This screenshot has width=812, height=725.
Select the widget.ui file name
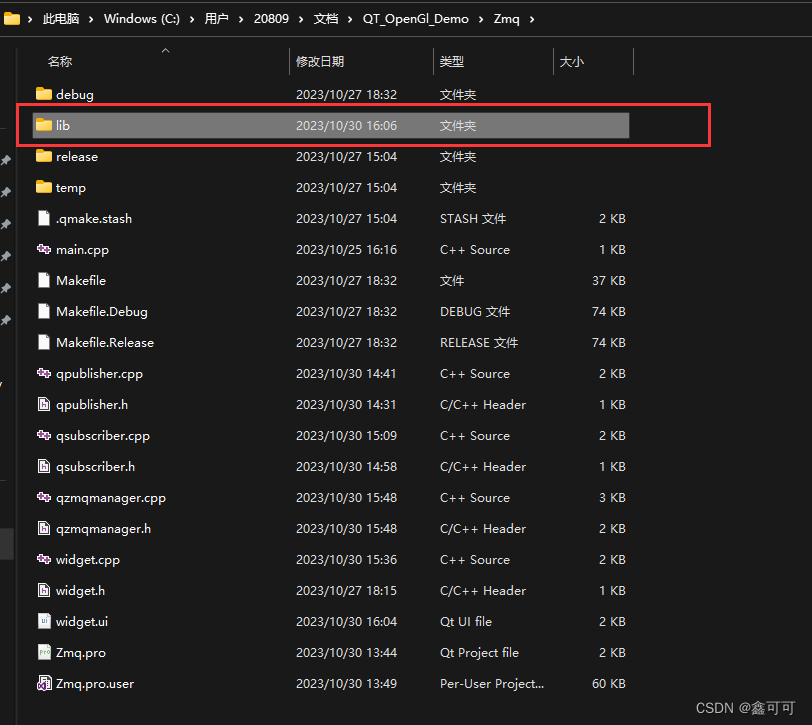82,622
